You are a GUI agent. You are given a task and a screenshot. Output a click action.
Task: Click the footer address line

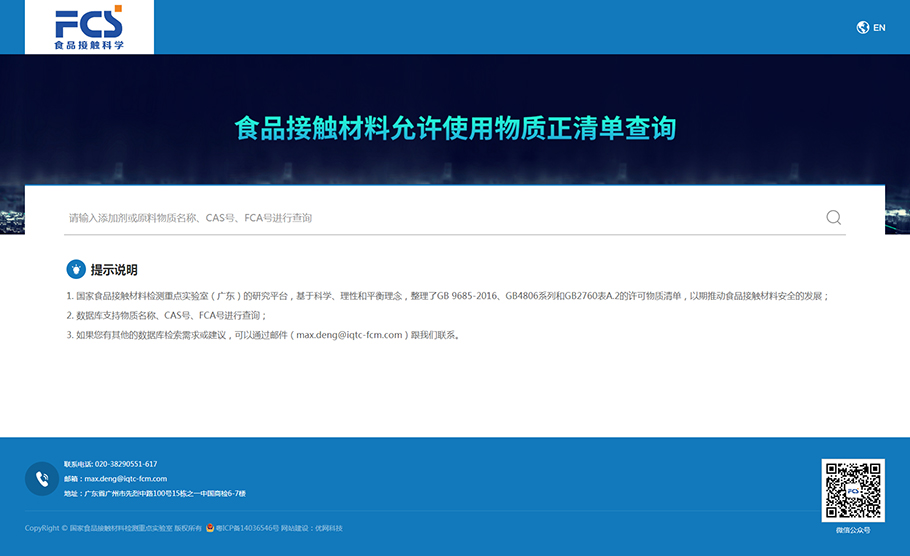(x=164, y=494)
